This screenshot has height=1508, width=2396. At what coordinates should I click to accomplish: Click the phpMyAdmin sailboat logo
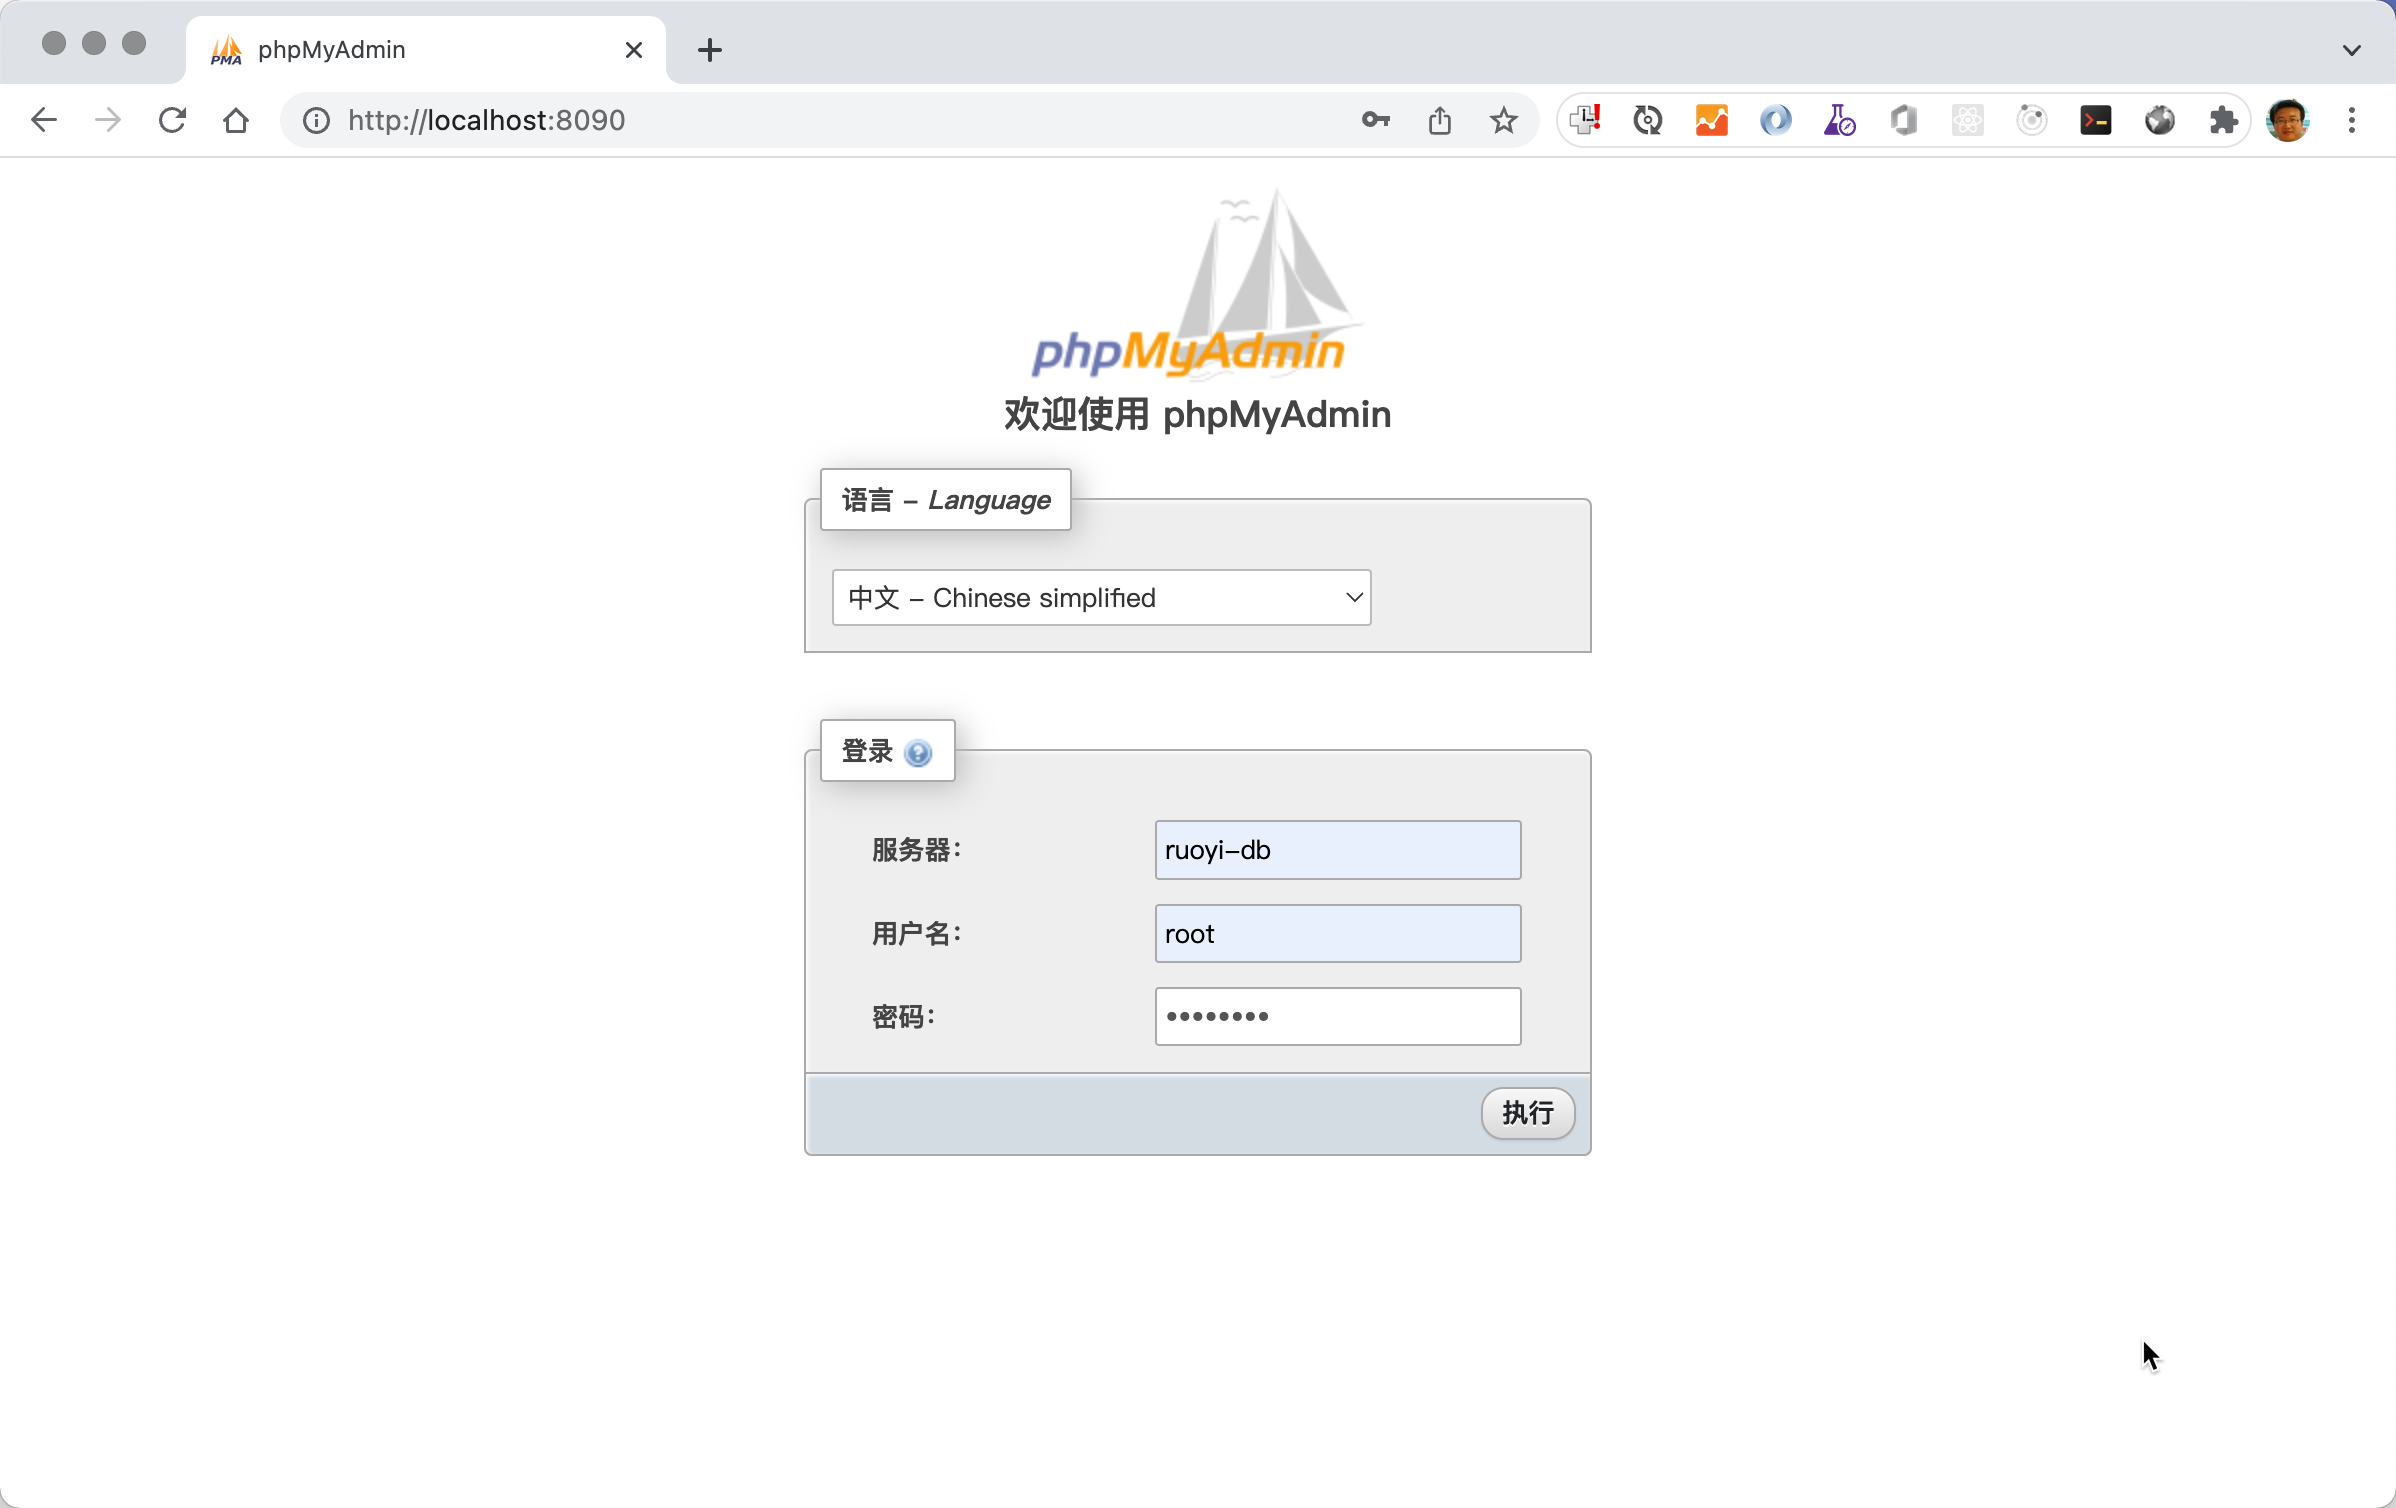click(x=1198, y=284)
